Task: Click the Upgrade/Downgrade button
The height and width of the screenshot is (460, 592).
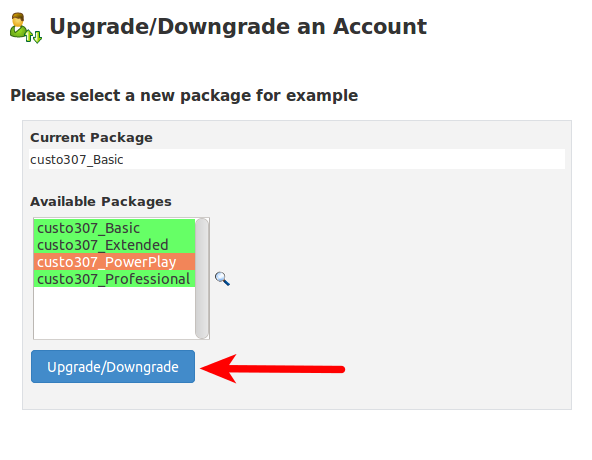Action: (113, 367)
